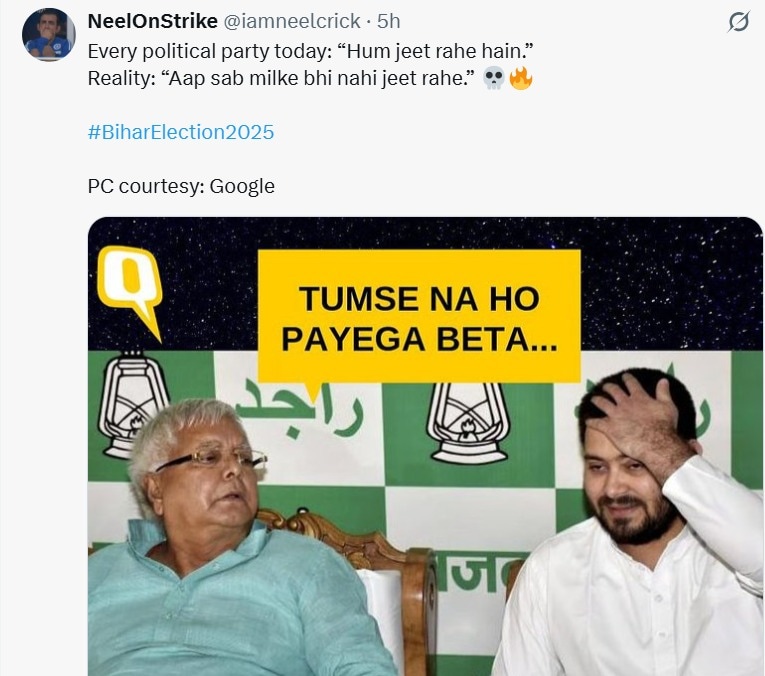Click the "PC courtesy: Google" text
Screen dimensions: 765x676
click(181, 186)
